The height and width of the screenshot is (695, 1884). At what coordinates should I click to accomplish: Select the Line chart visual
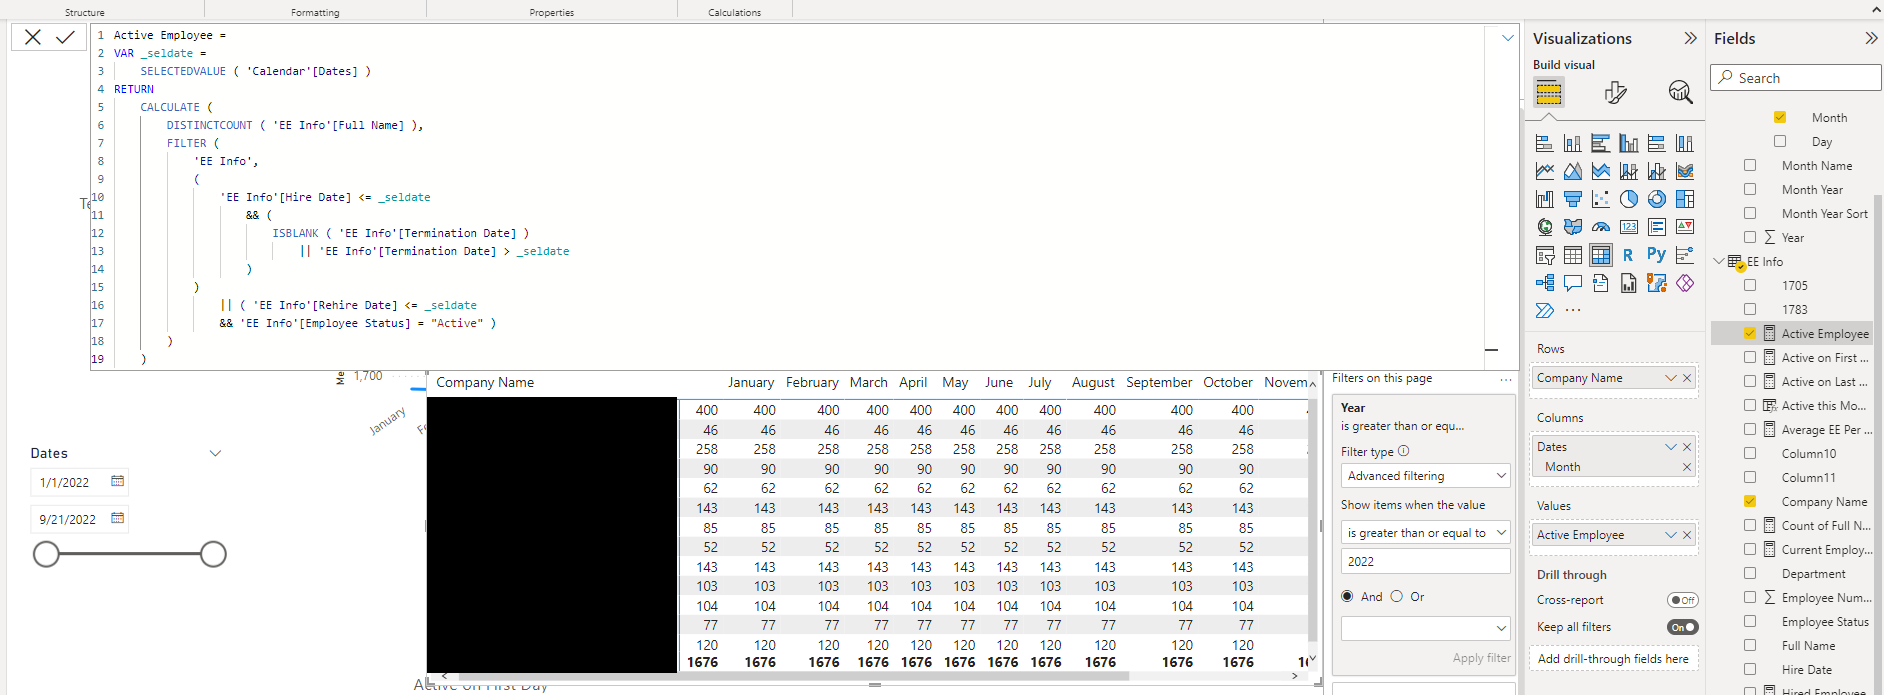pos(1545,171)
